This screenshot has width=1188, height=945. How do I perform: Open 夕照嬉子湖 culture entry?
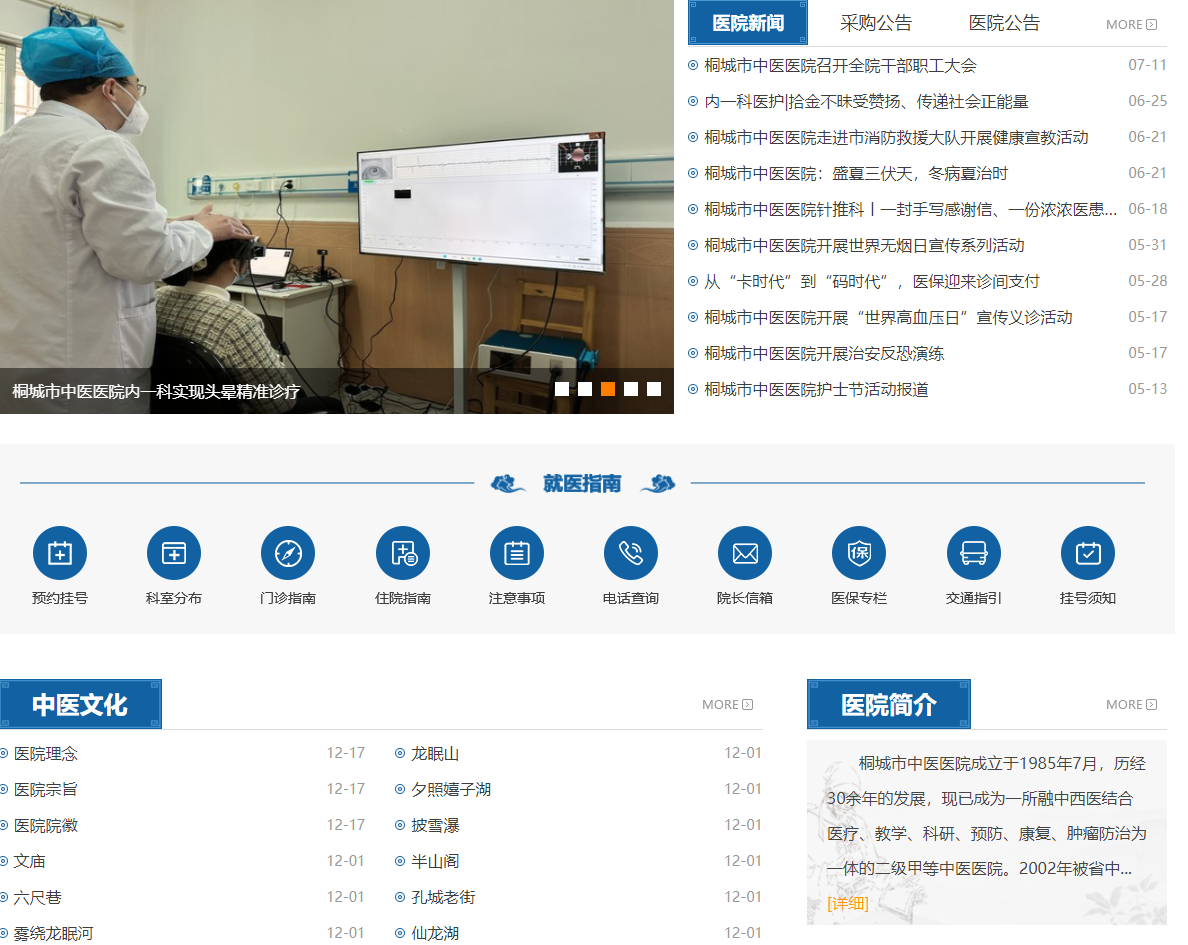click(x=451, y=789)
